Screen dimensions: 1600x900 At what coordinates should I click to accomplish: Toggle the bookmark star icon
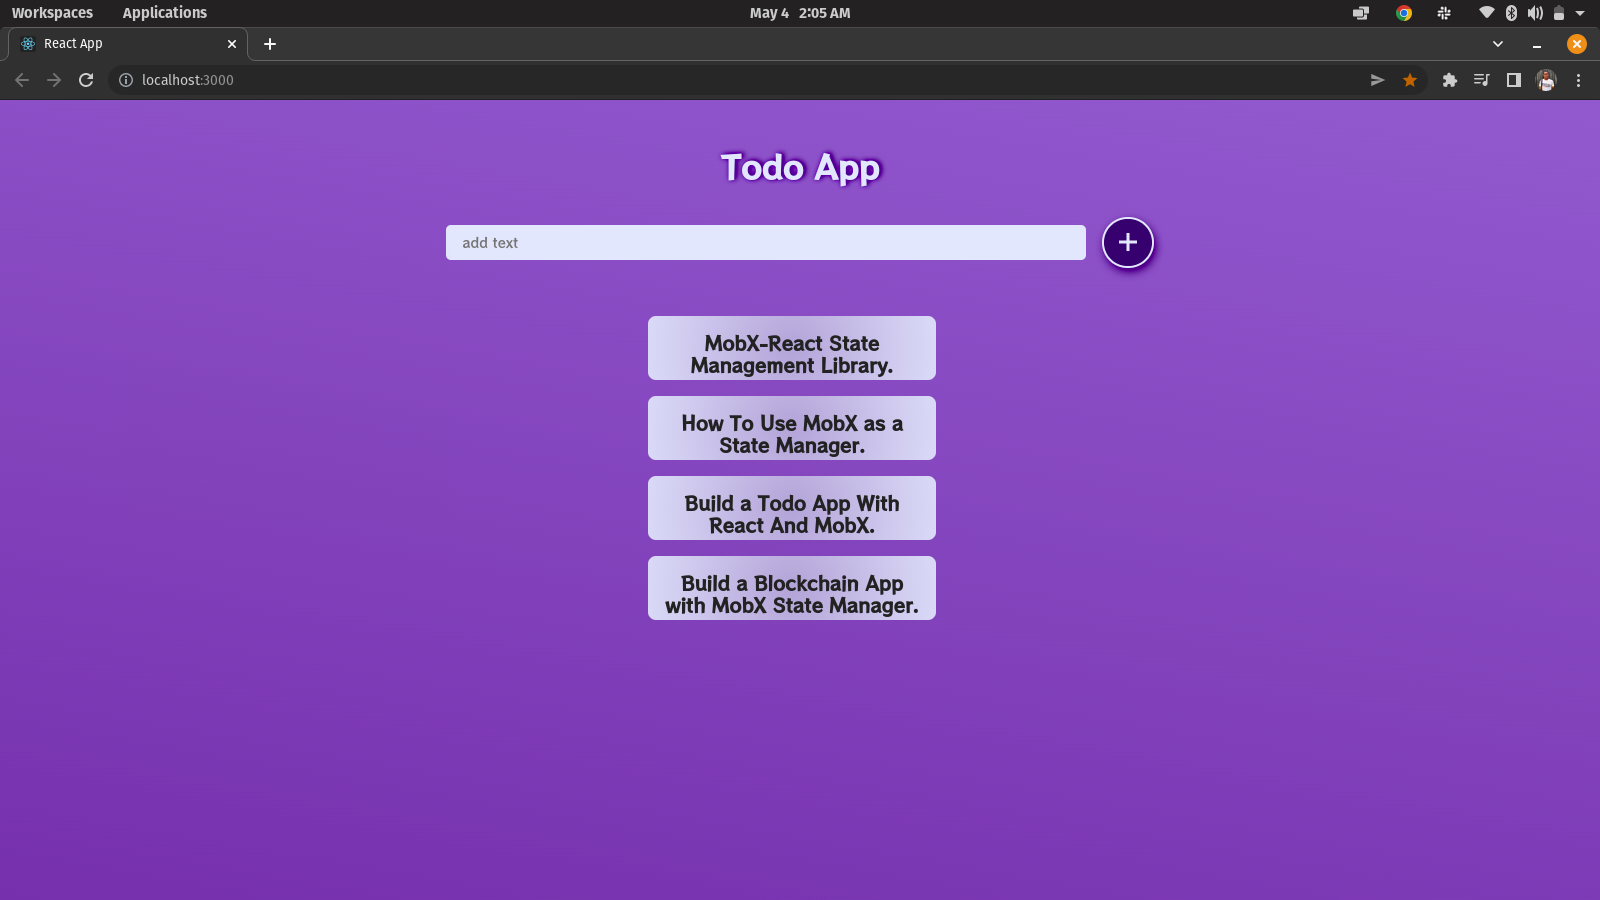tap(1410, 80)
